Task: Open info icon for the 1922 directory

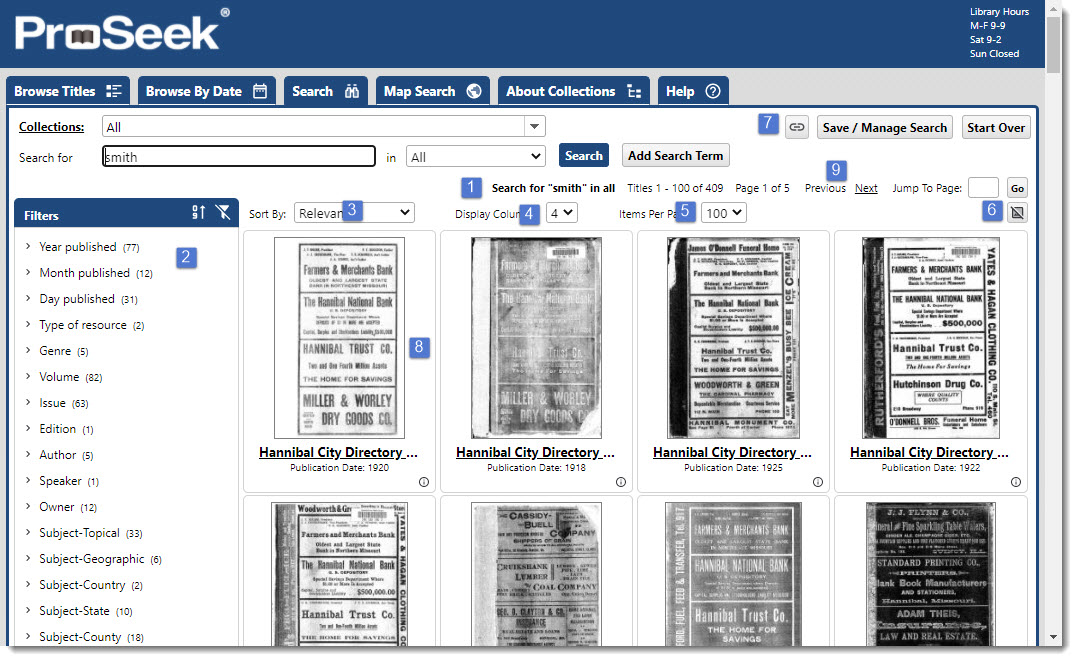Action: coord(1016,482)
